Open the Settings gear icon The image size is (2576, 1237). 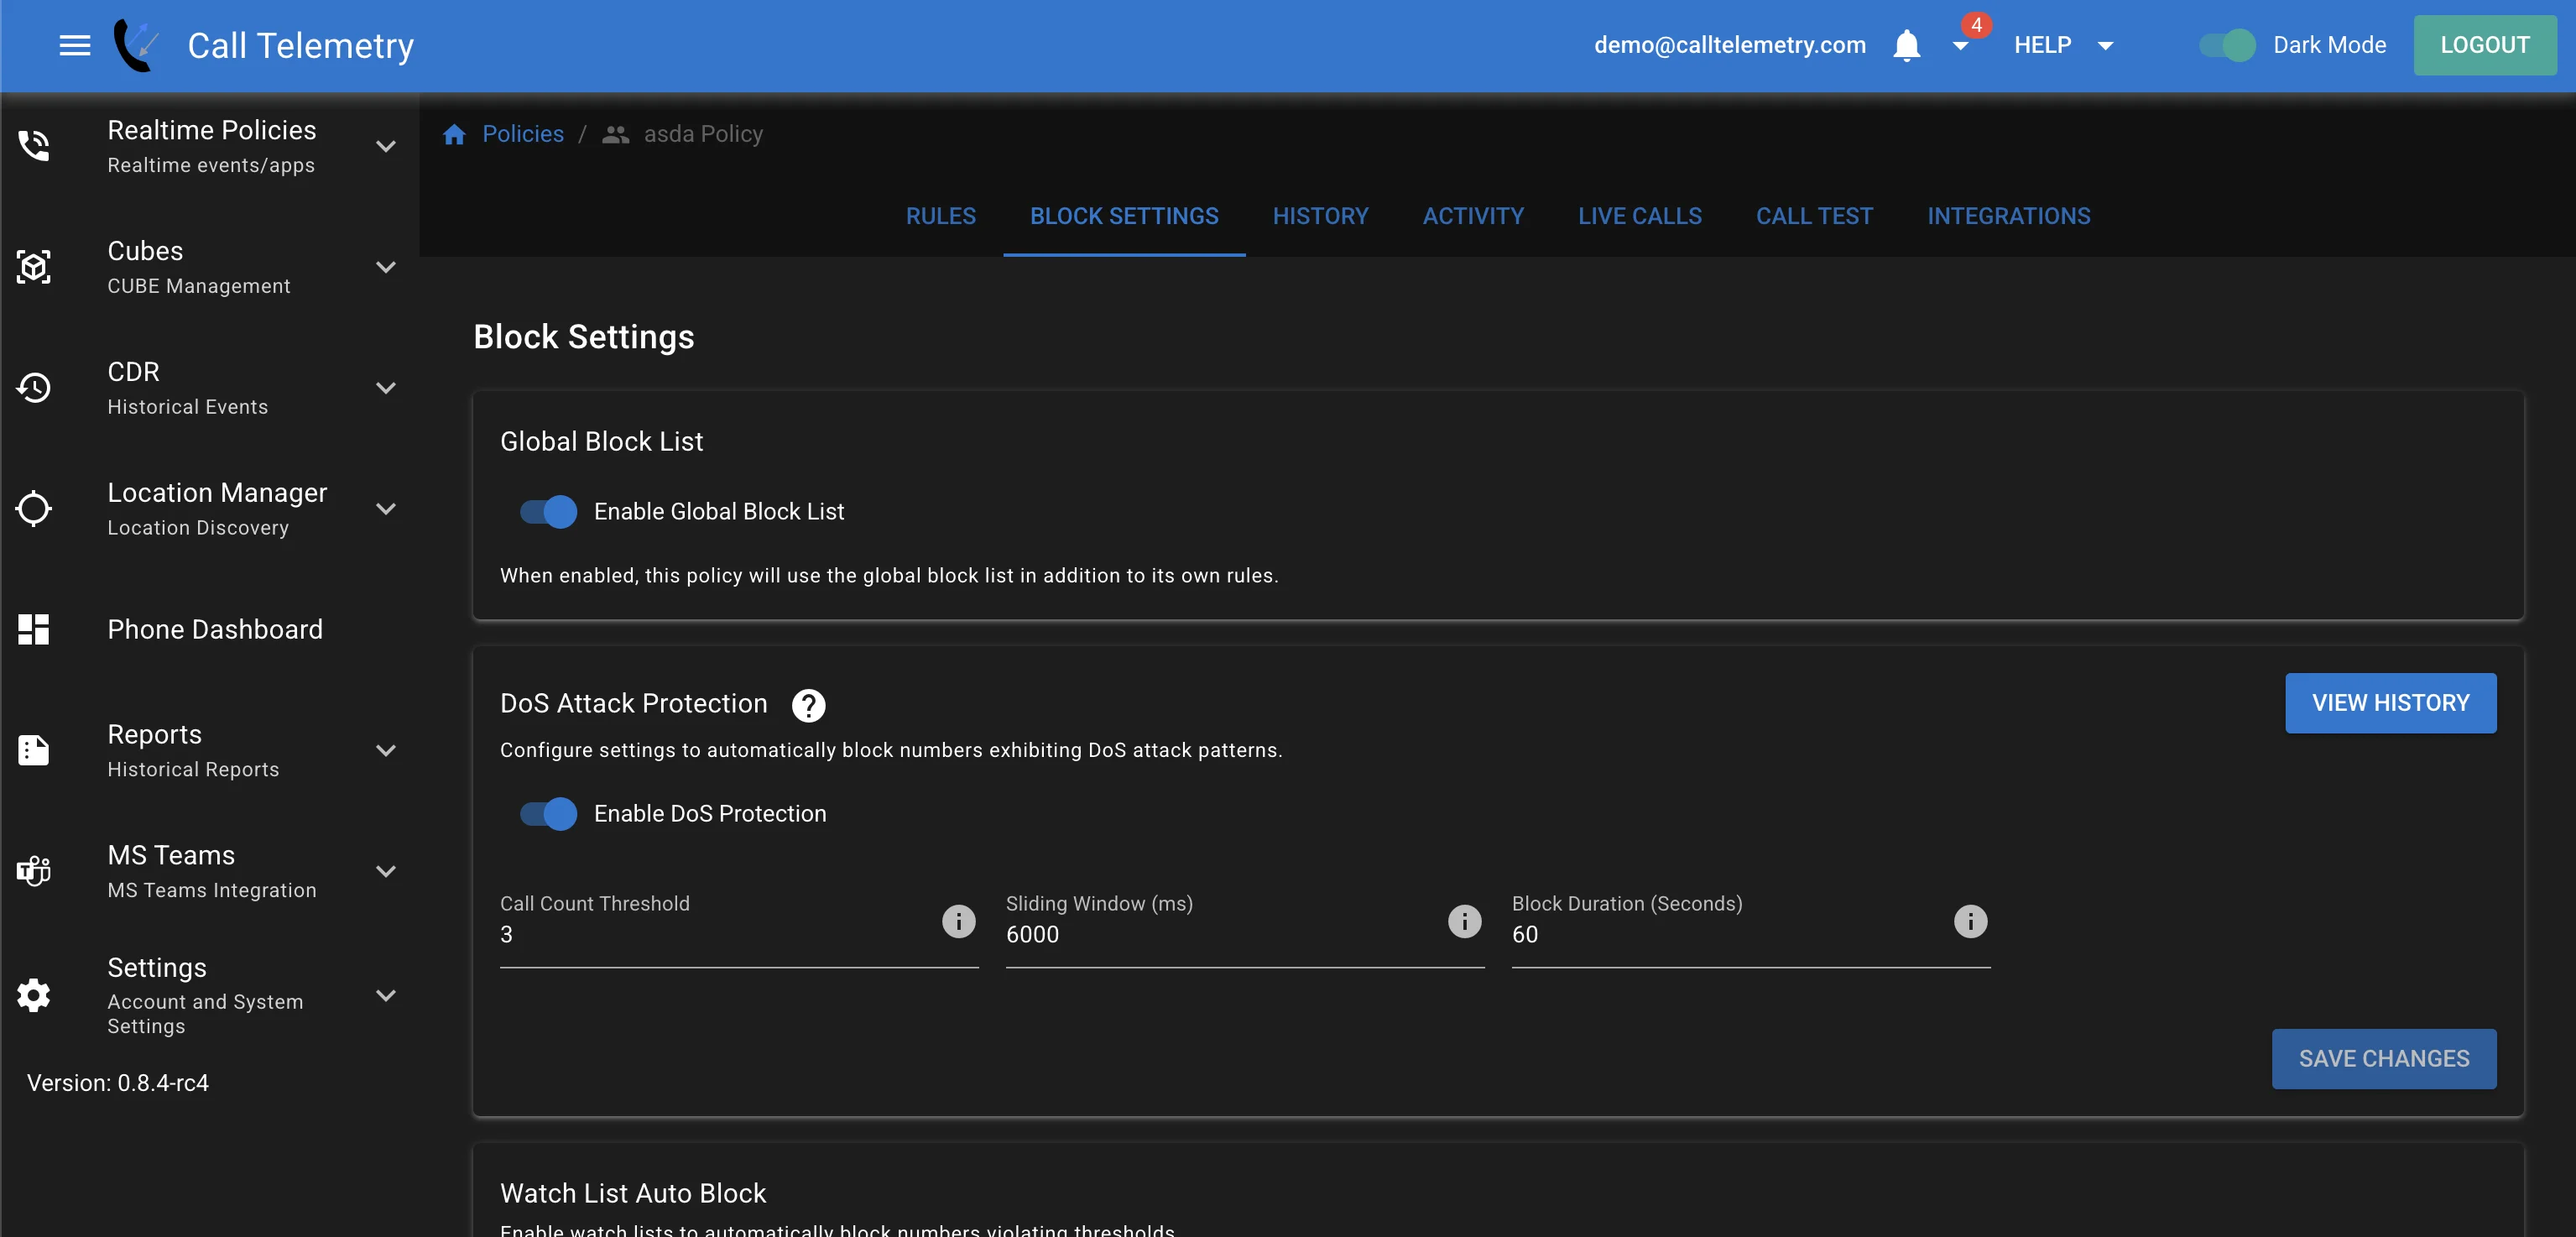tap(34, 994)
